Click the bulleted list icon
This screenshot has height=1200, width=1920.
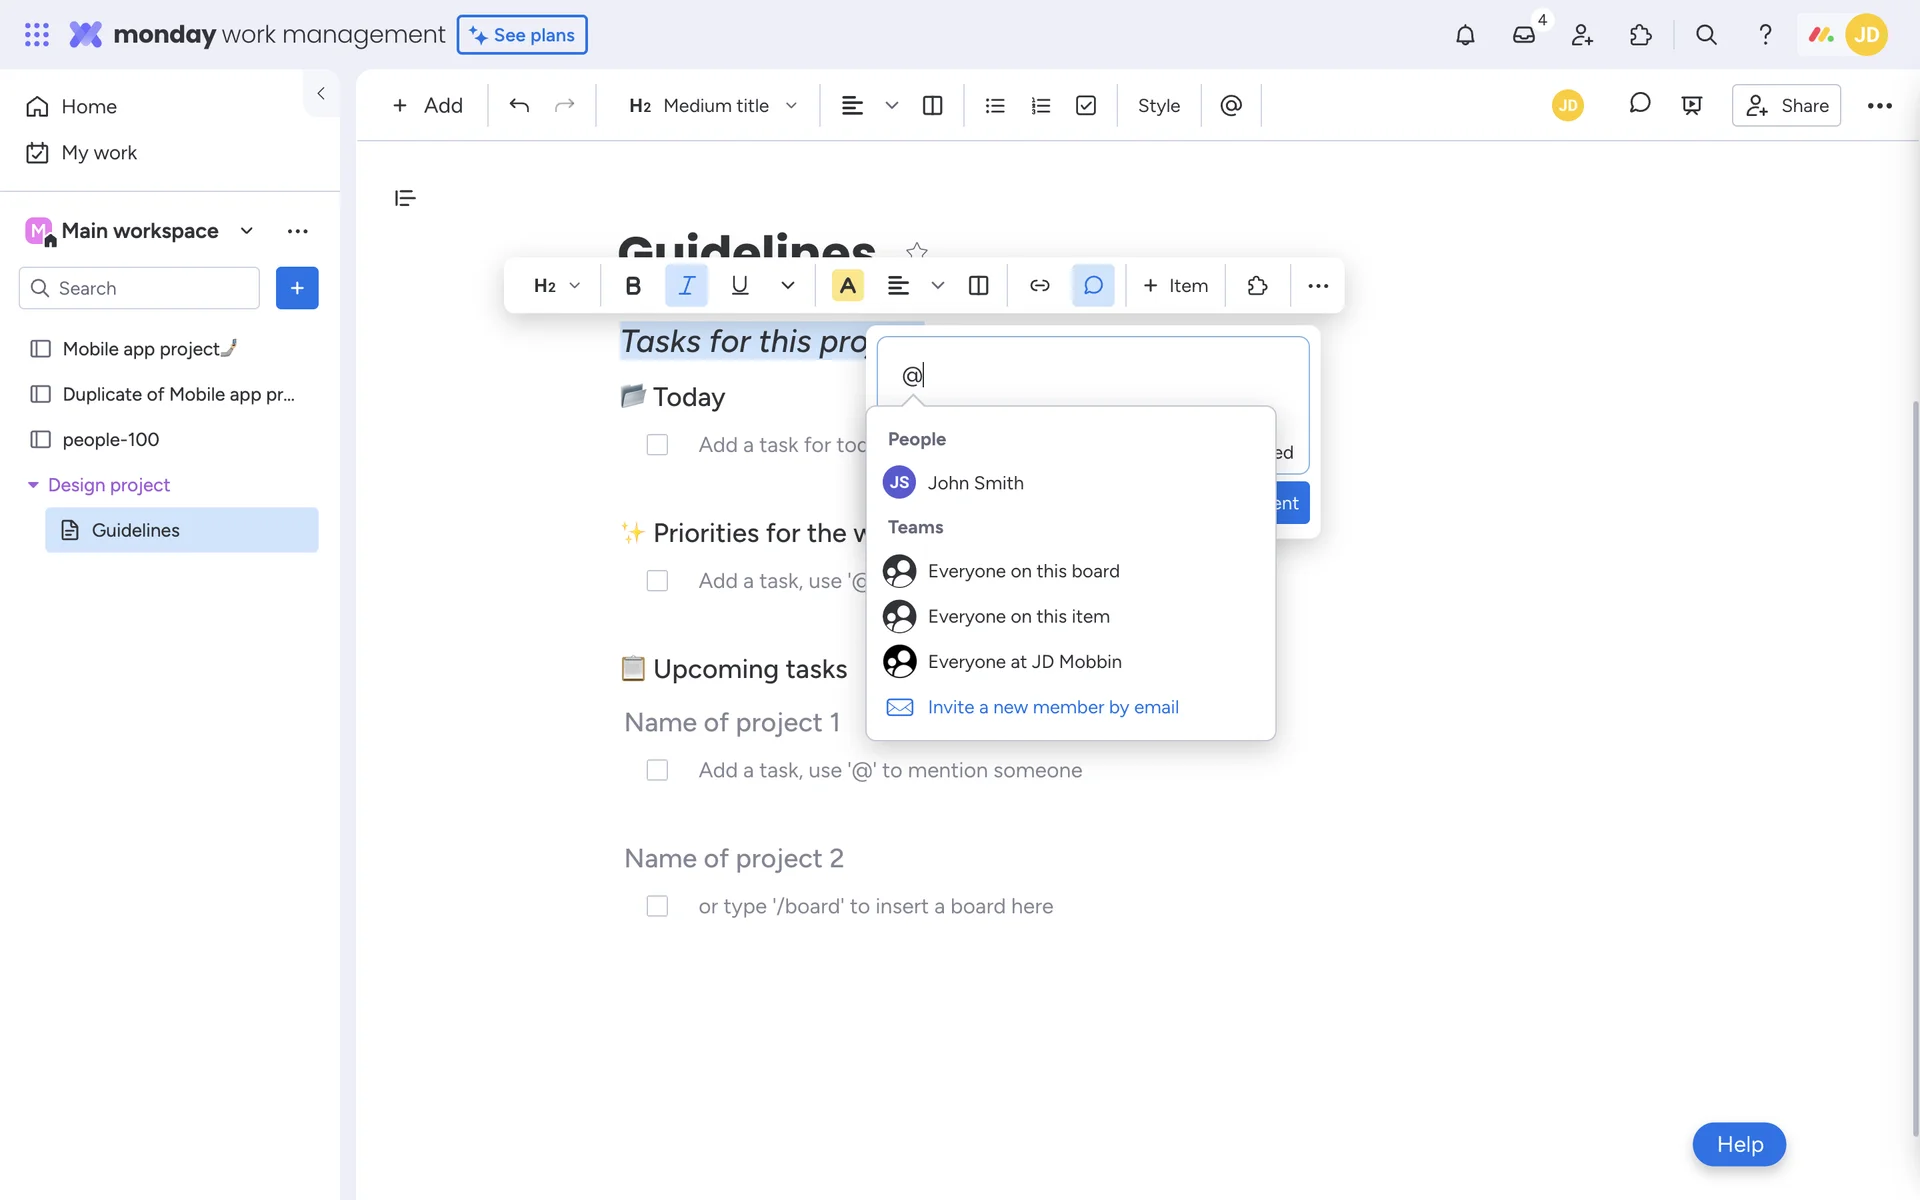point(994,106)
